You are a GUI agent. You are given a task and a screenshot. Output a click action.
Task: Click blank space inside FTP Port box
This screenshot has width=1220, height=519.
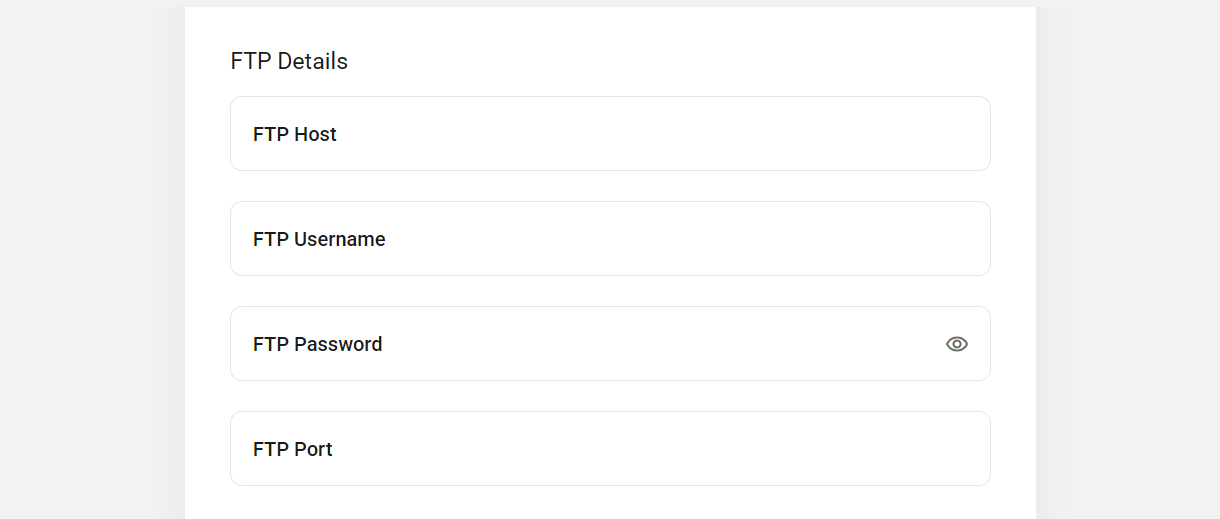[660, 449]
